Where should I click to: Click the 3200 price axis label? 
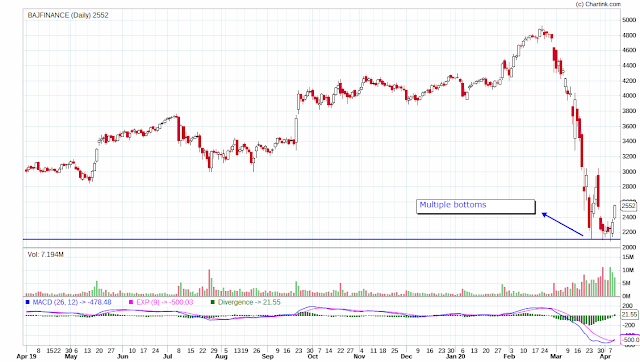tap(629, 157)
